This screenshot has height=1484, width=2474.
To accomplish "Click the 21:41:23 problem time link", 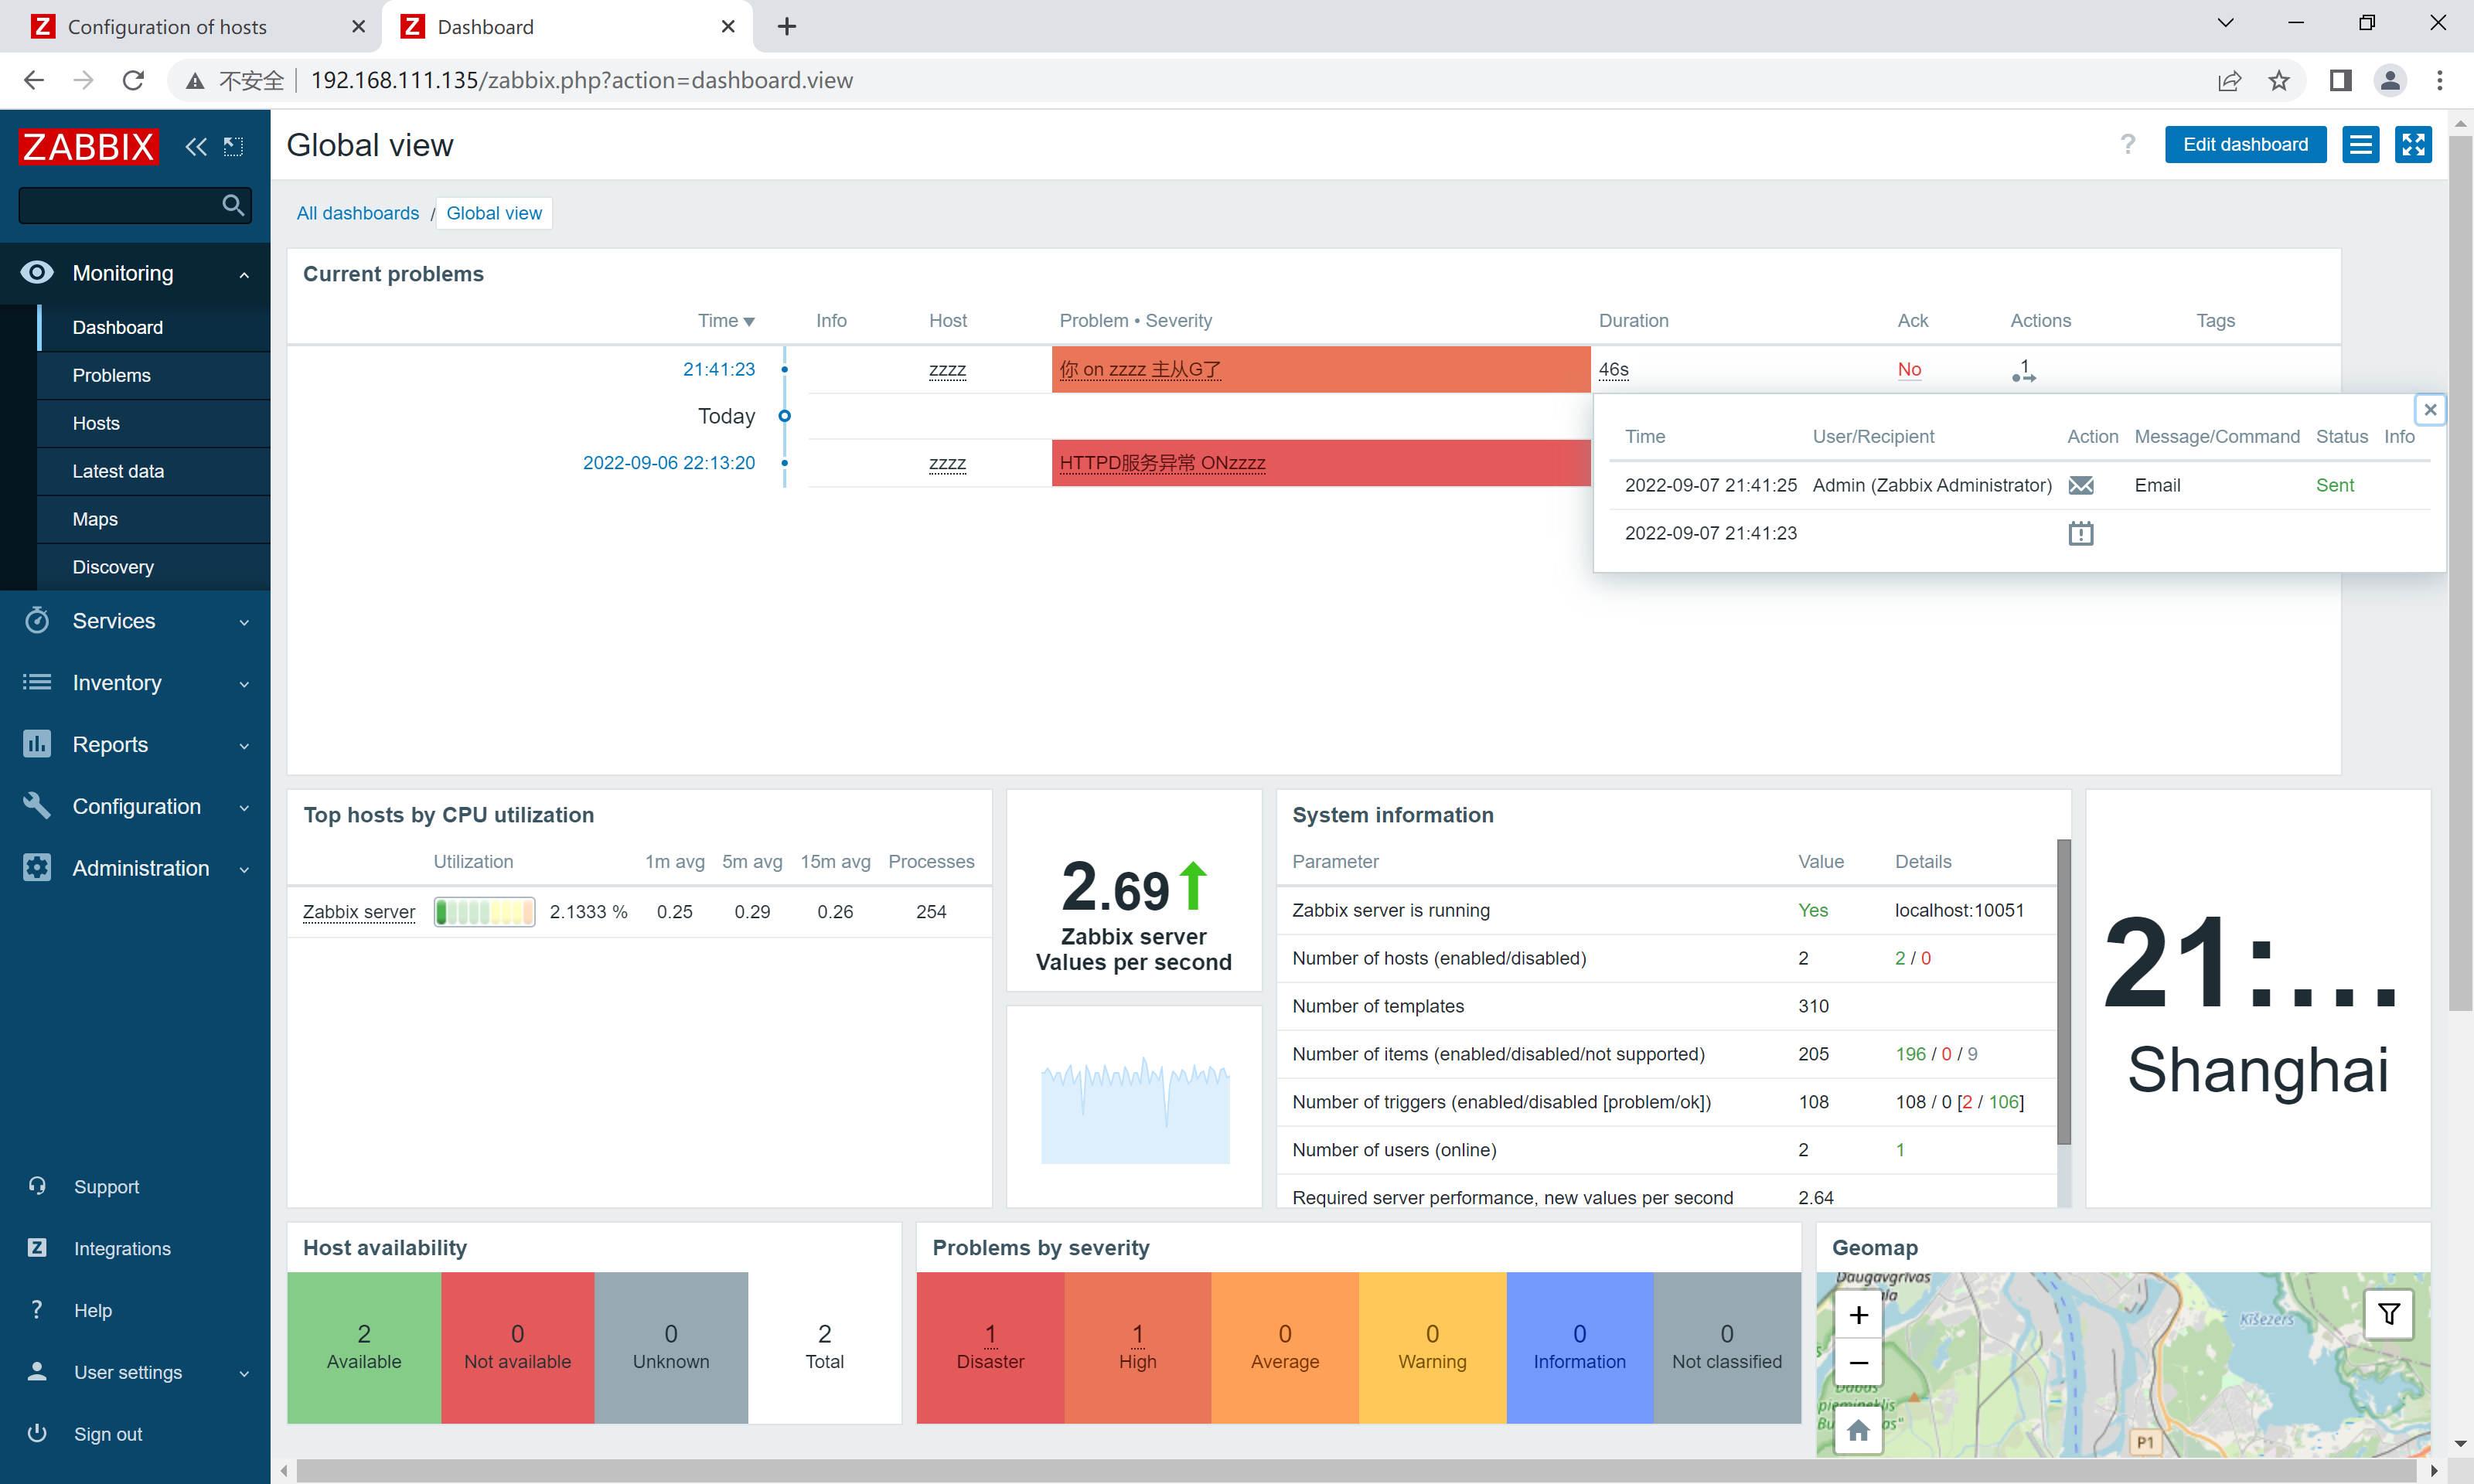I will [718, 370].
